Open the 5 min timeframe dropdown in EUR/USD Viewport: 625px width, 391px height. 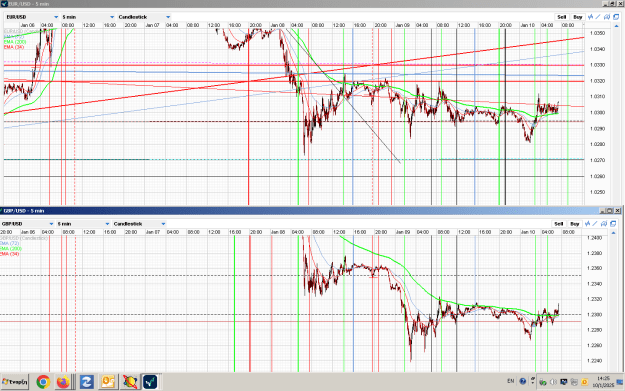click(88, 17)
